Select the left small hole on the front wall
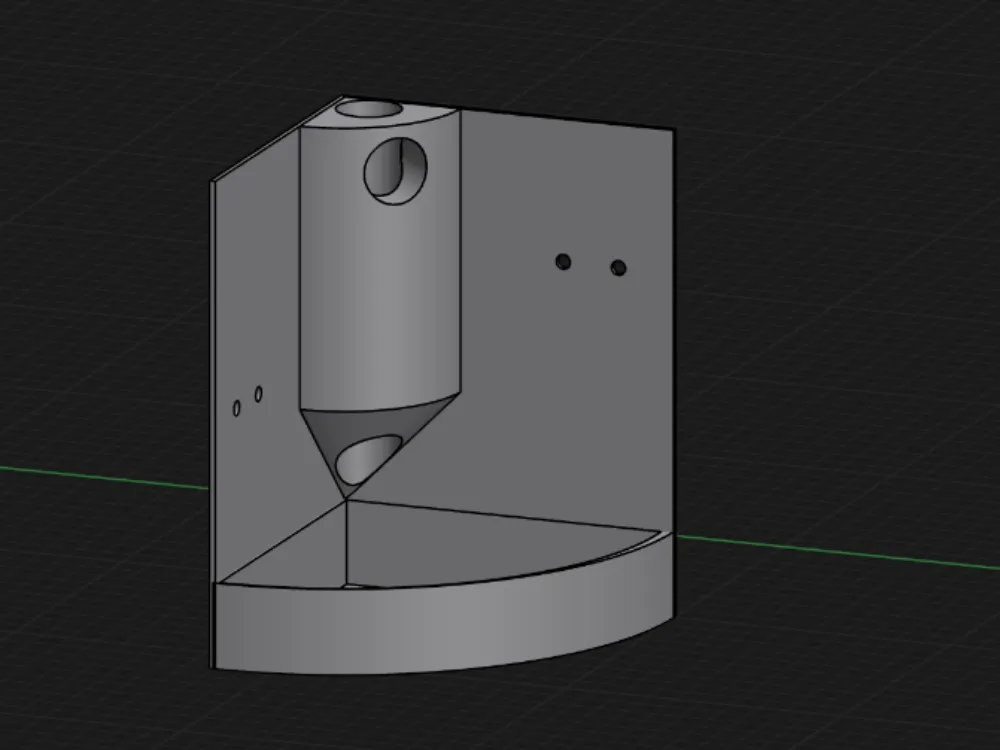Screen dimensions: 1000x750 tap(236, 406)
